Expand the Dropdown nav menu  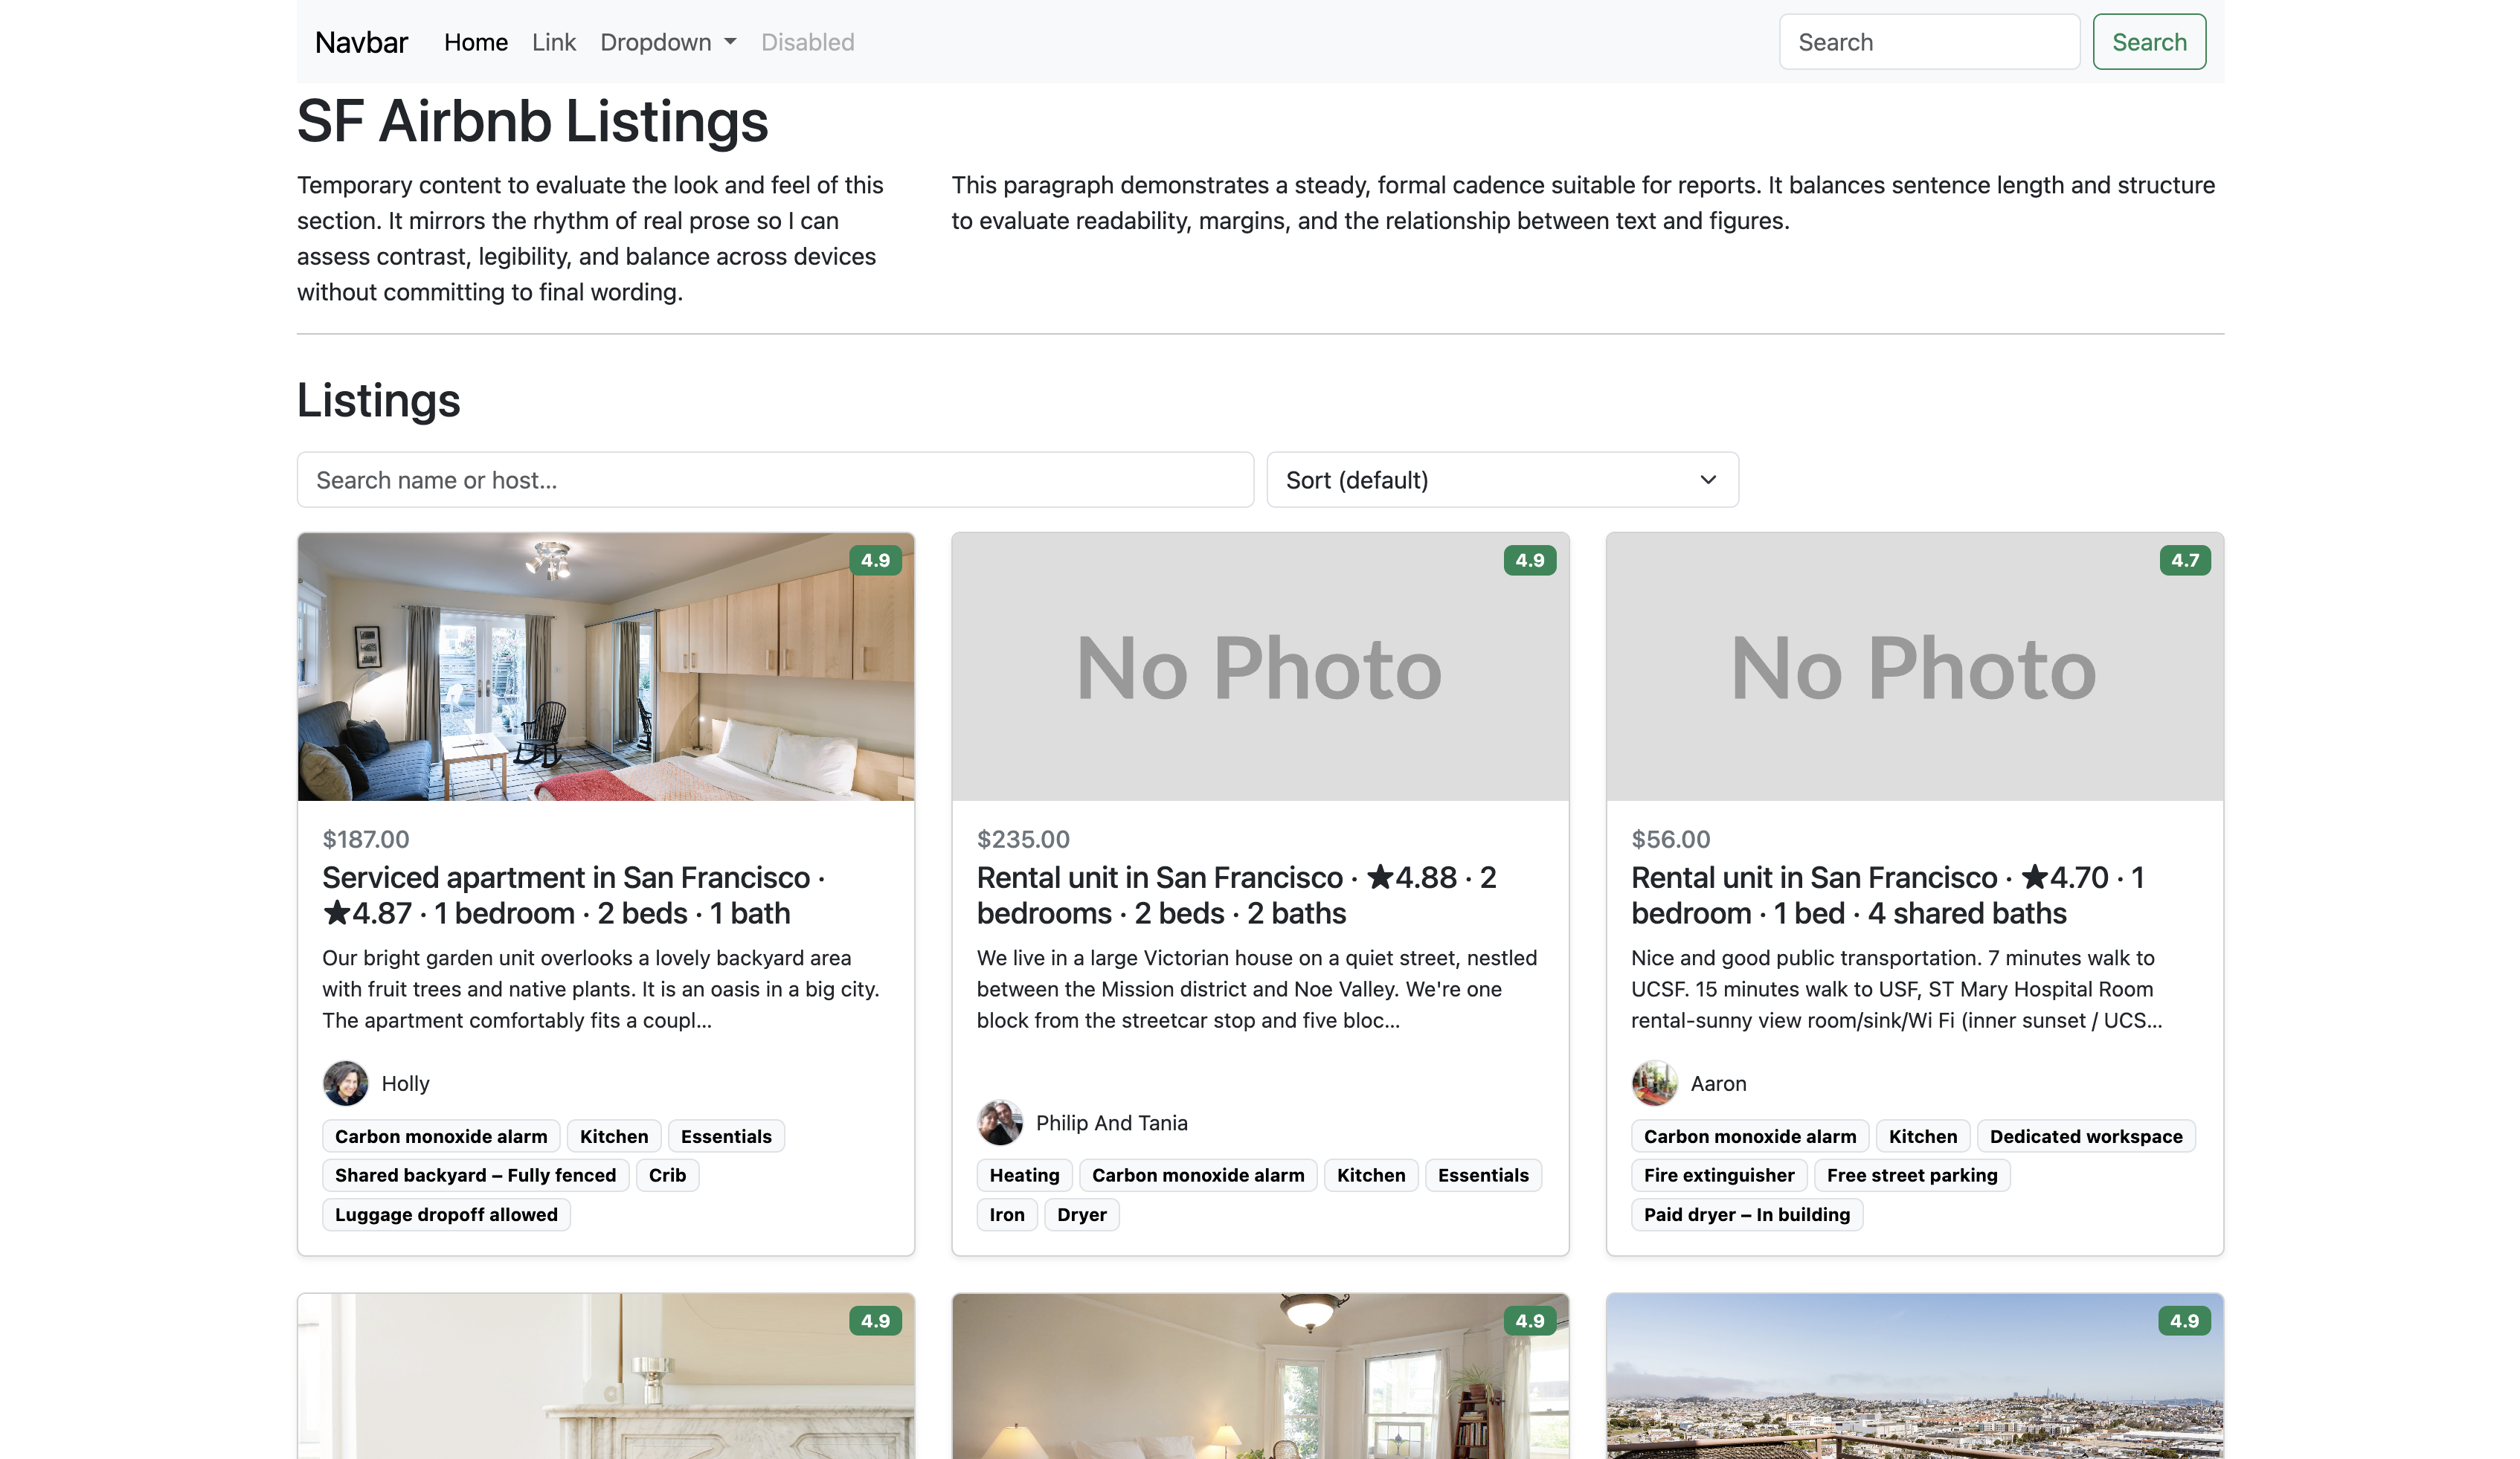(x=668, y=42)
